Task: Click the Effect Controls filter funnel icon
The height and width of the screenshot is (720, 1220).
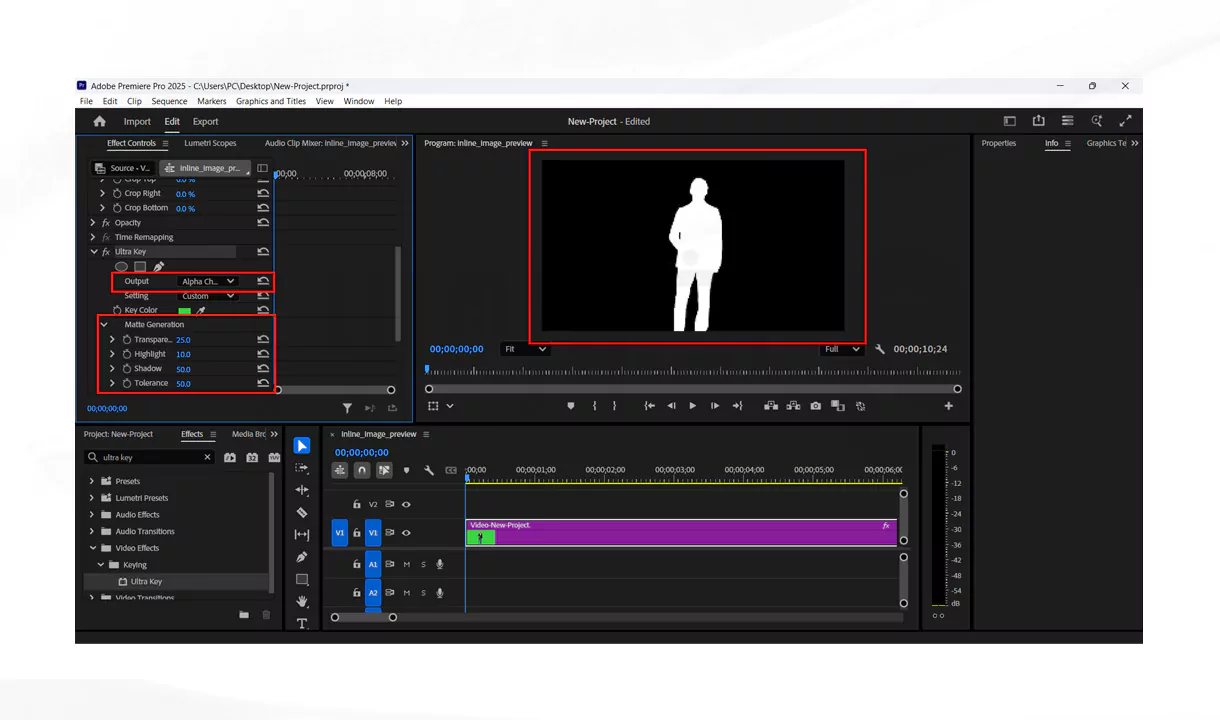Action: coord(347,408)
